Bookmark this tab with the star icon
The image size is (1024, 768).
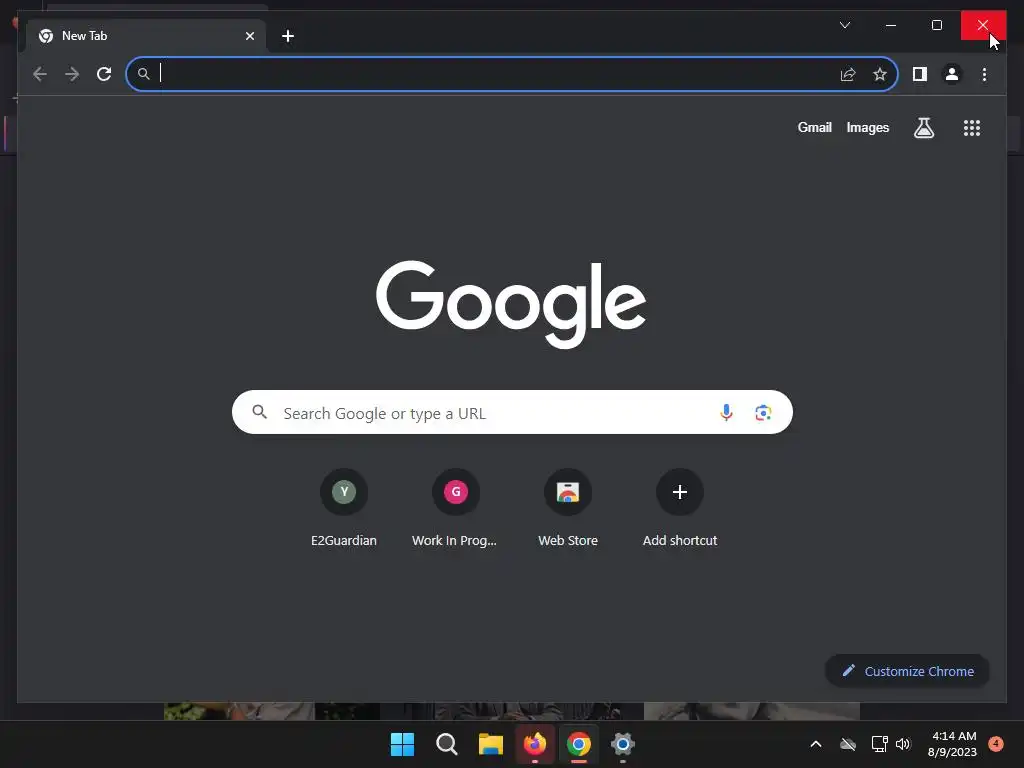pyautogui.click(x=880, y=74)
